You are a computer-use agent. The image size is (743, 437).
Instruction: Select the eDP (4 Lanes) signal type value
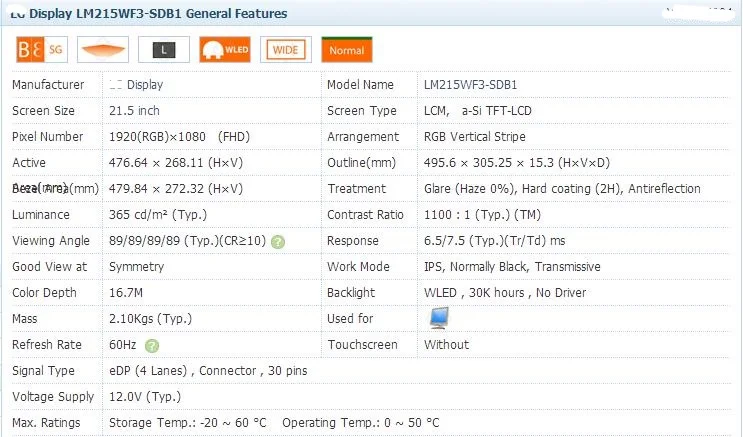tap(208, 371)
